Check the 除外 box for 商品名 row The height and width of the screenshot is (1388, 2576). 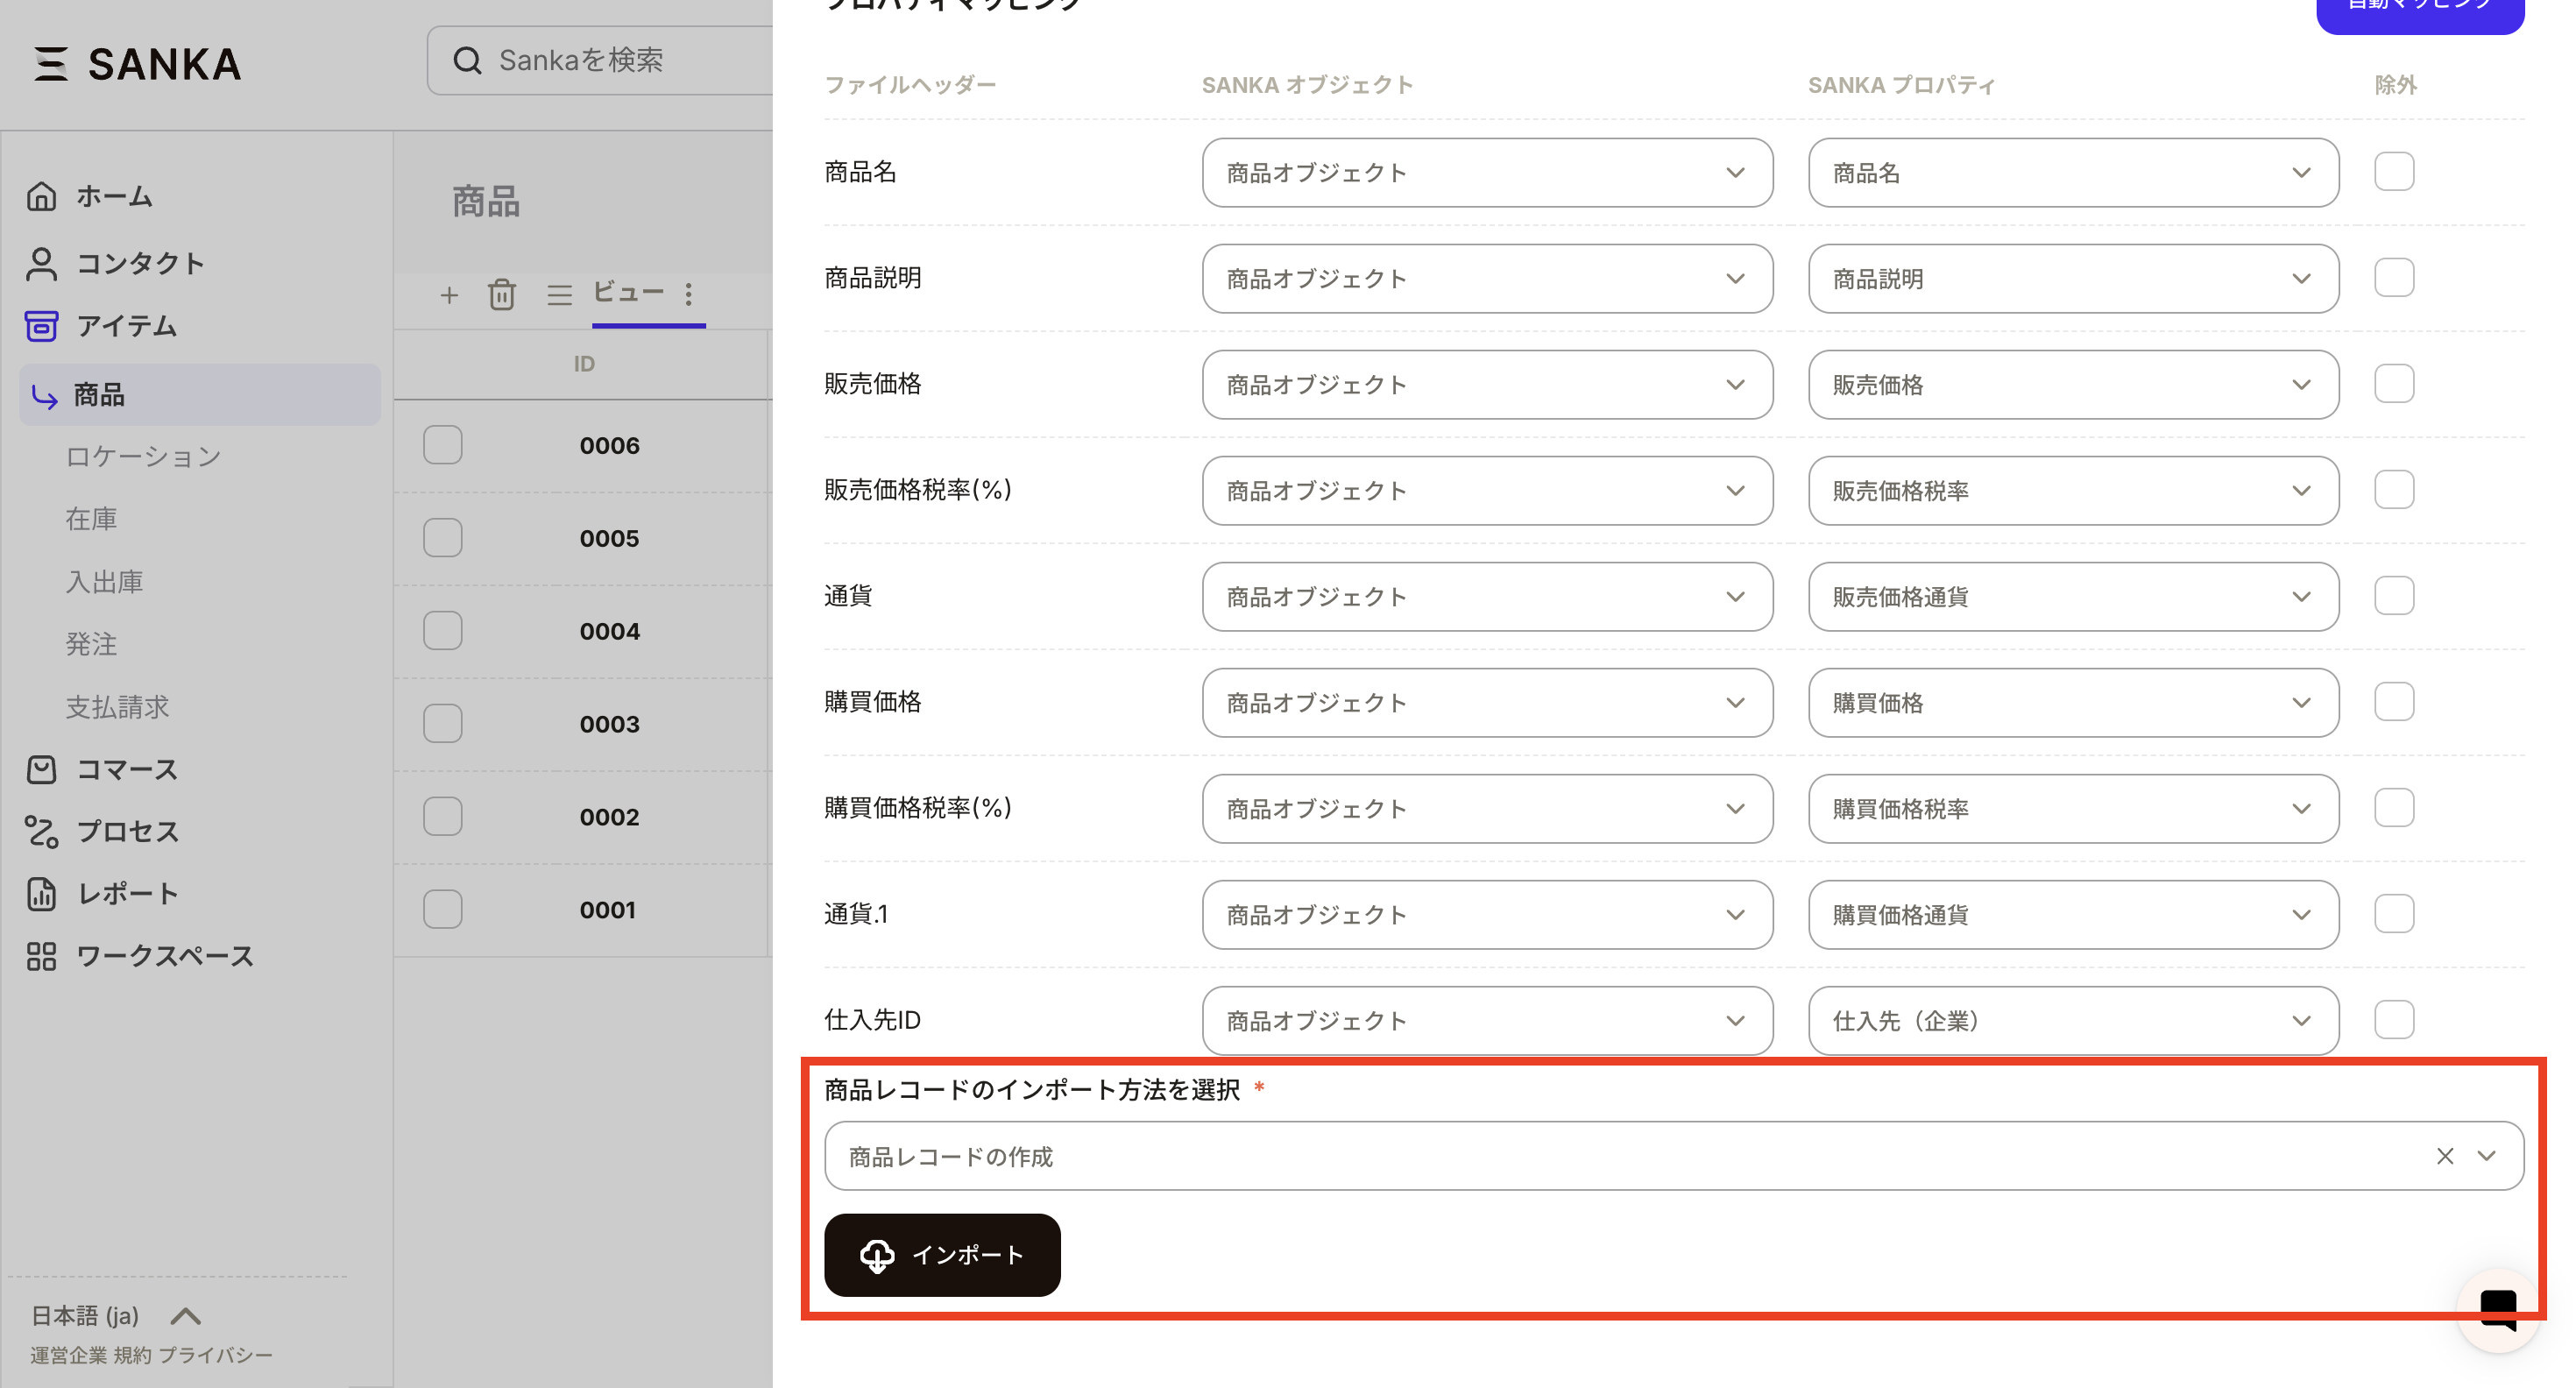[2394, 172]
